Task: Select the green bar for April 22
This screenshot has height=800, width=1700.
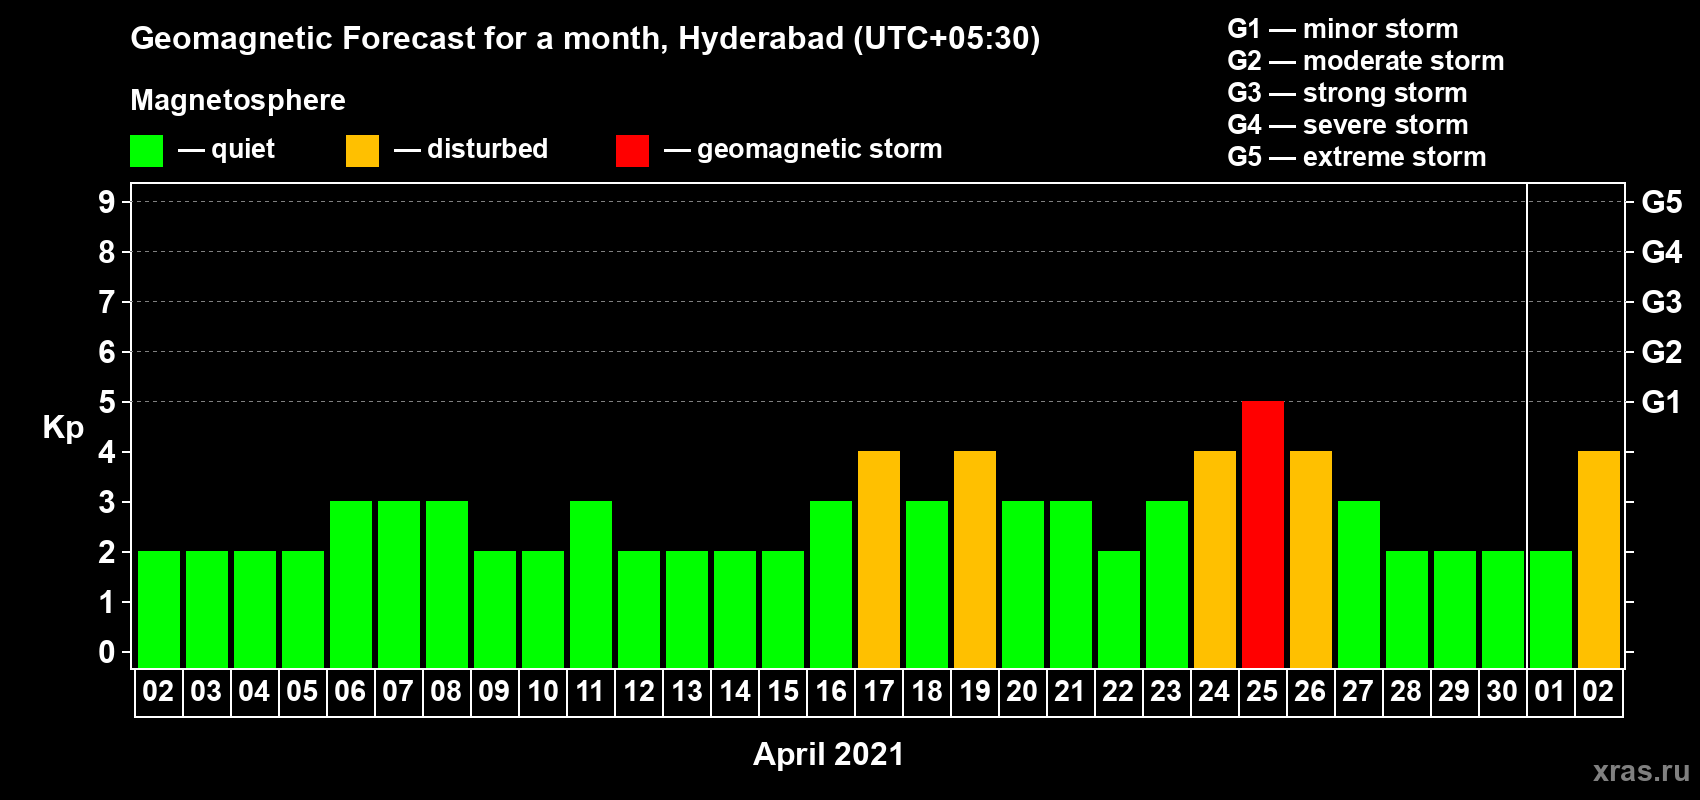Action: (x=1119, y=609)
